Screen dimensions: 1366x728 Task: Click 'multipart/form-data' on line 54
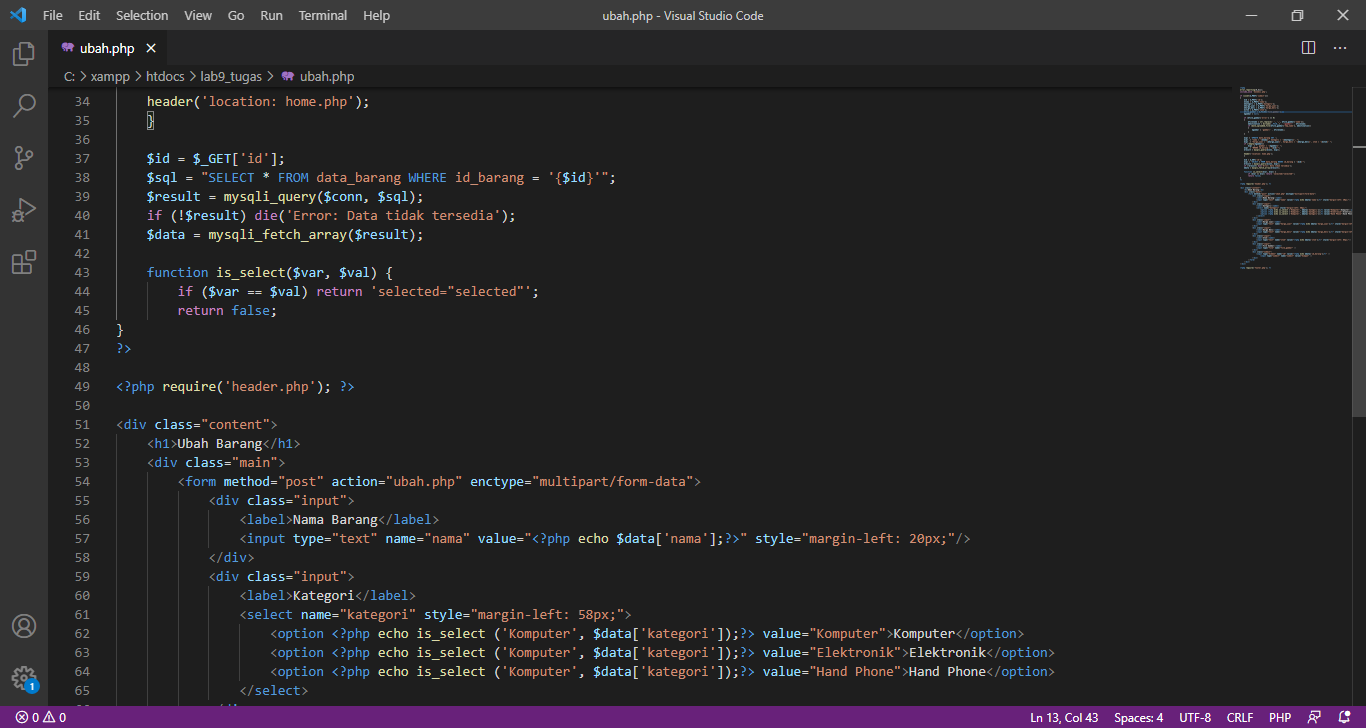tap(612, 481)
